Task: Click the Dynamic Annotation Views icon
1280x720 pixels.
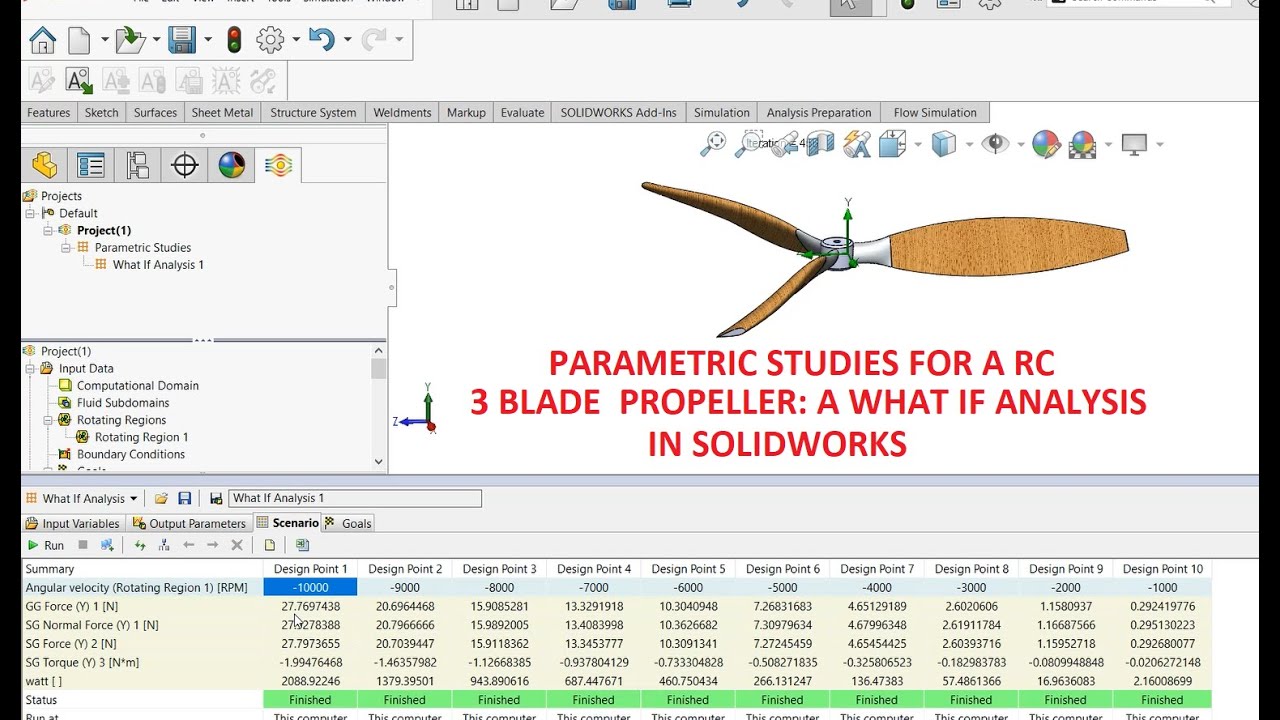Action: pyautogui.click(x=857, y=144)
